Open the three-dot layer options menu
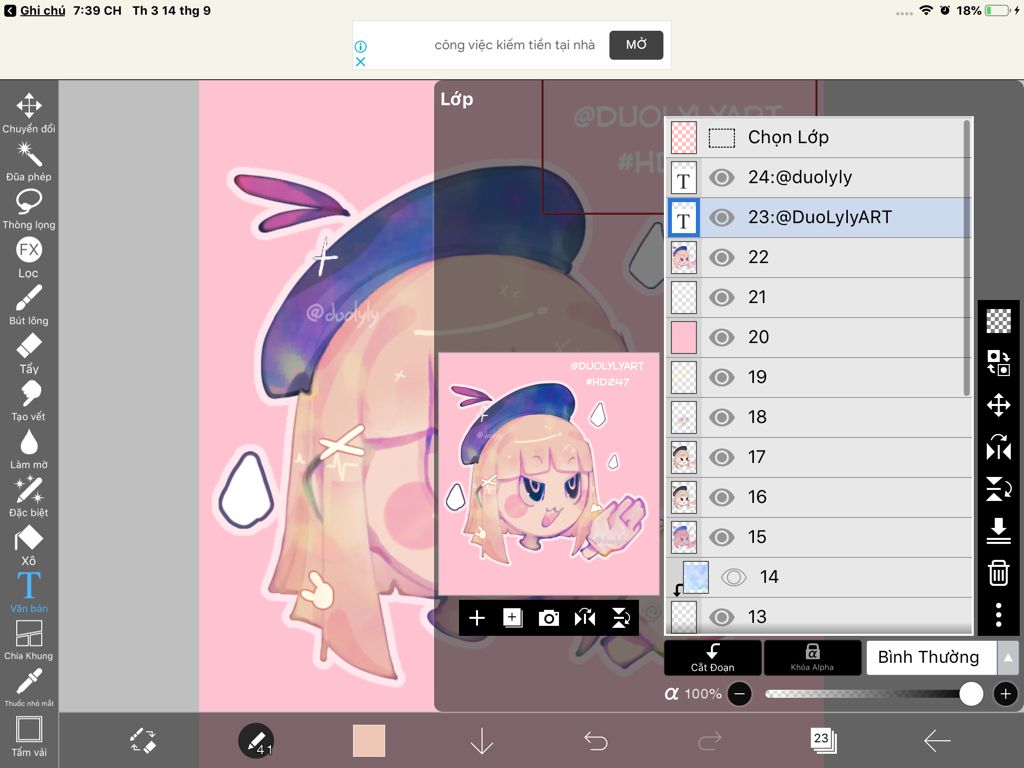Screen dimensions: 1024x768 (999, 615)
